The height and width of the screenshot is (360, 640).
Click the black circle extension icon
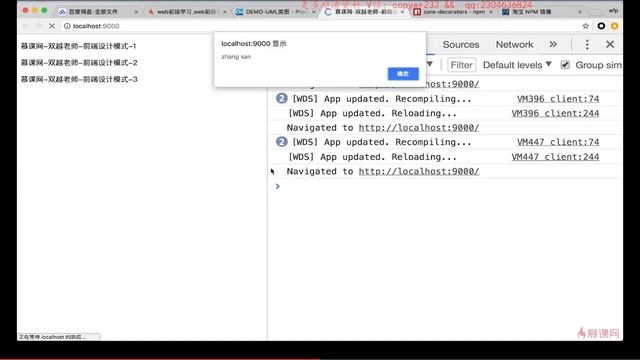pyautogui.click(x=601, y=26)
